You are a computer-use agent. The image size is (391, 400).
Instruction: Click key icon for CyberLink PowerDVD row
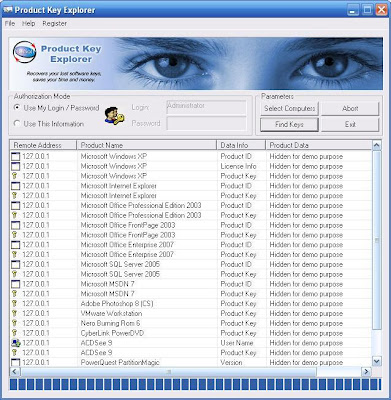coord(15,333)
